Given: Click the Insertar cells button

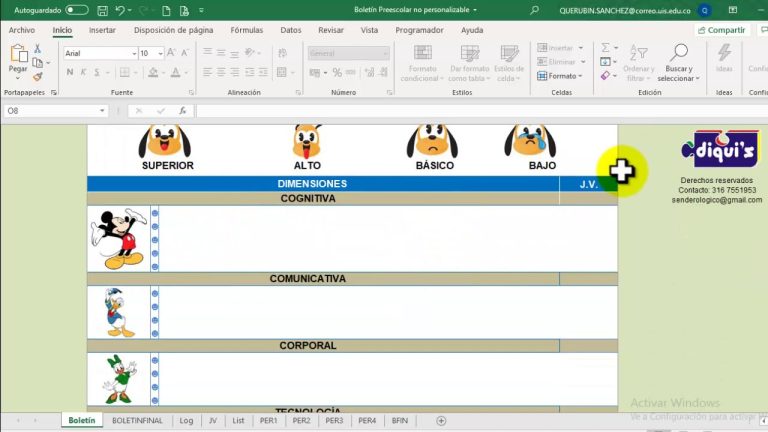Looking at the screenshot, I should 560,48.
